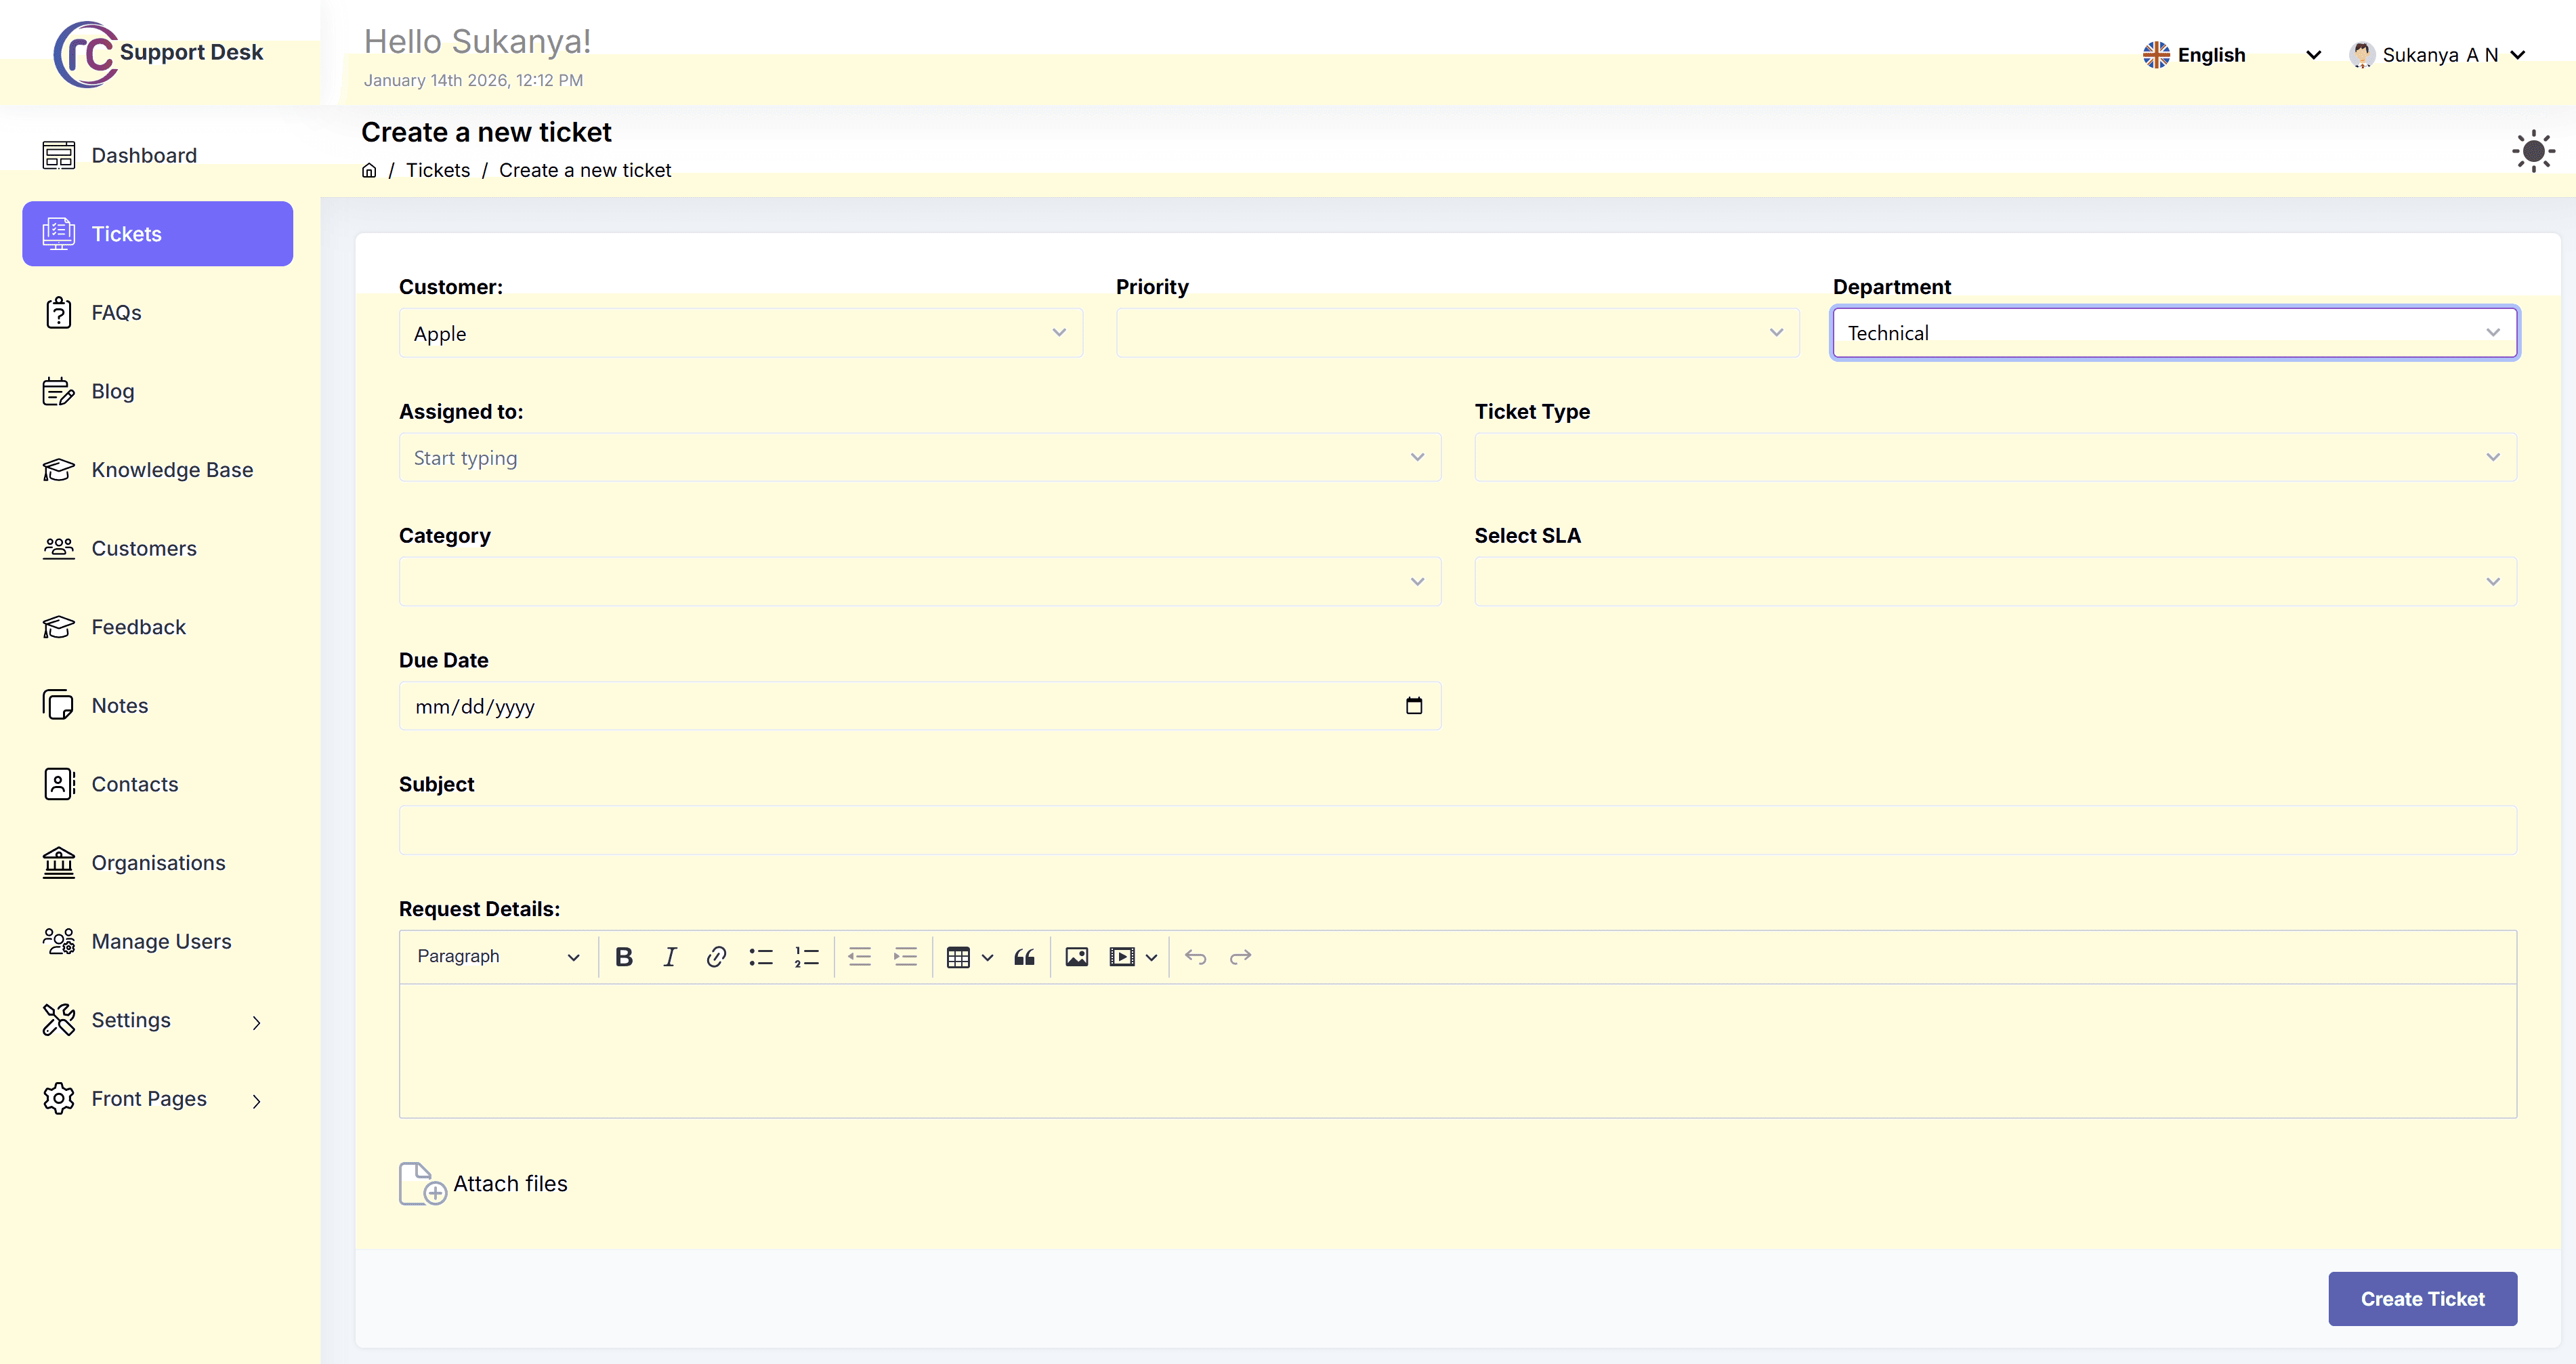Insert a bulleted list
Screen dimensions: 2576x1364
(x=761, y=957)
